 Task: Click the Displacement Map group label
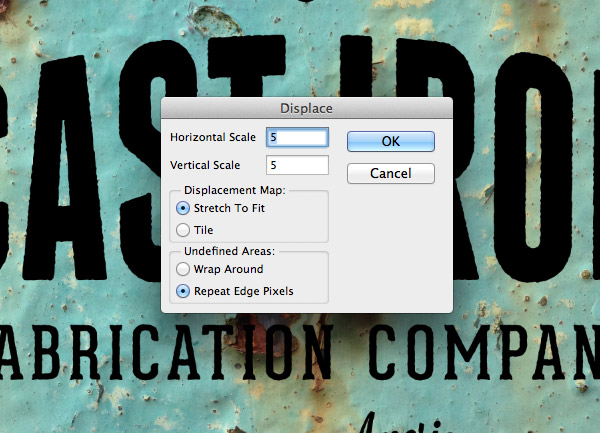[235, 190]
